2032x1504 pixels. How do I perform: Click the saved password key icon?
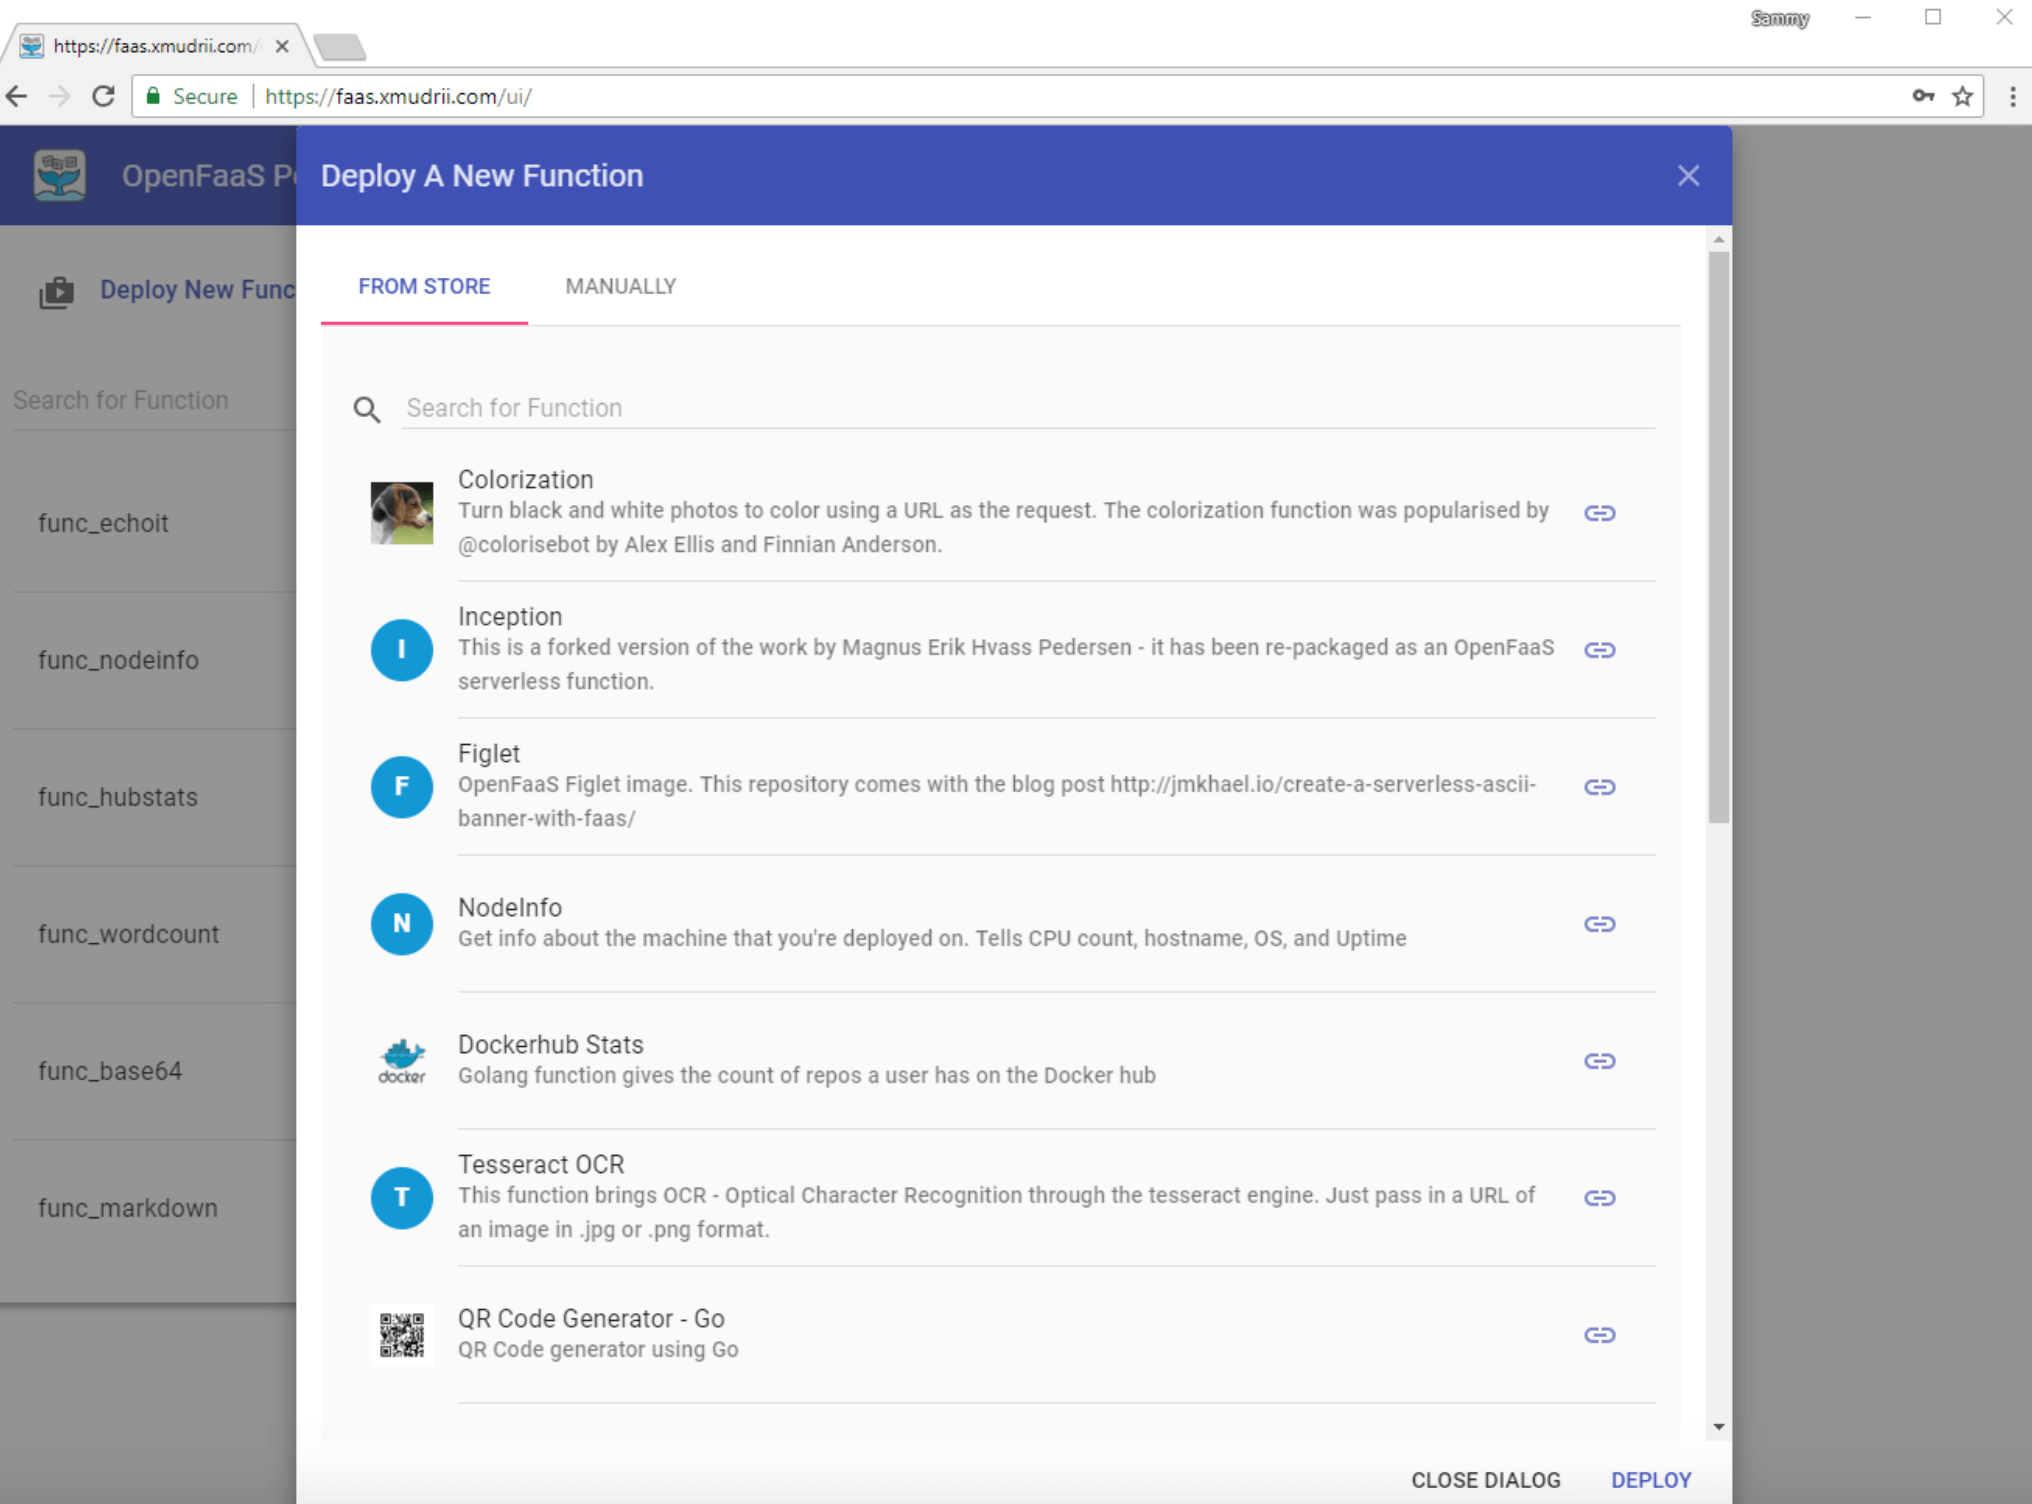[x=1923, y=96]
